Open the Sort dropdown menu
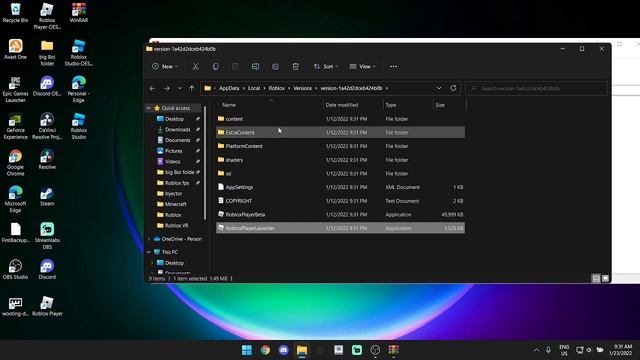 point(326,67)
